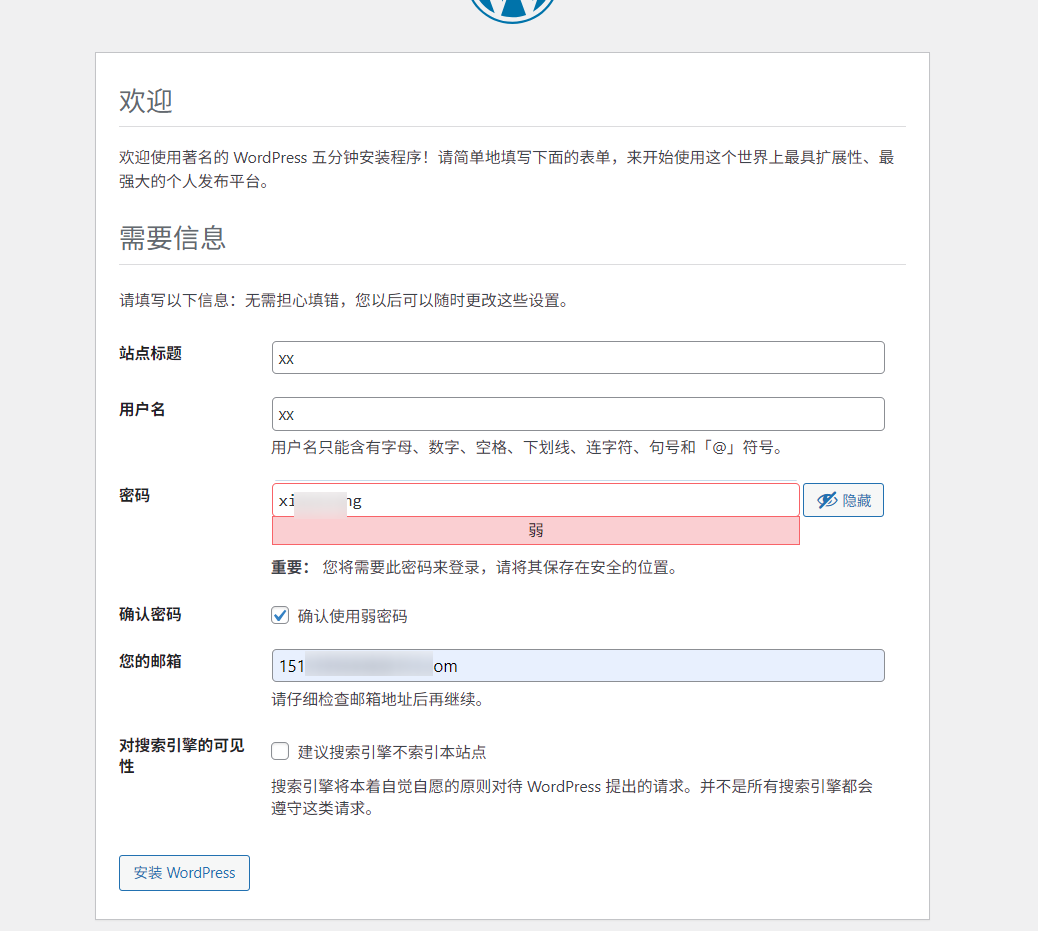Image resolution: width=1038 pixels, height=931 pixels.
Task: Click the search engine request description paragraph
Action: point(572,797)
